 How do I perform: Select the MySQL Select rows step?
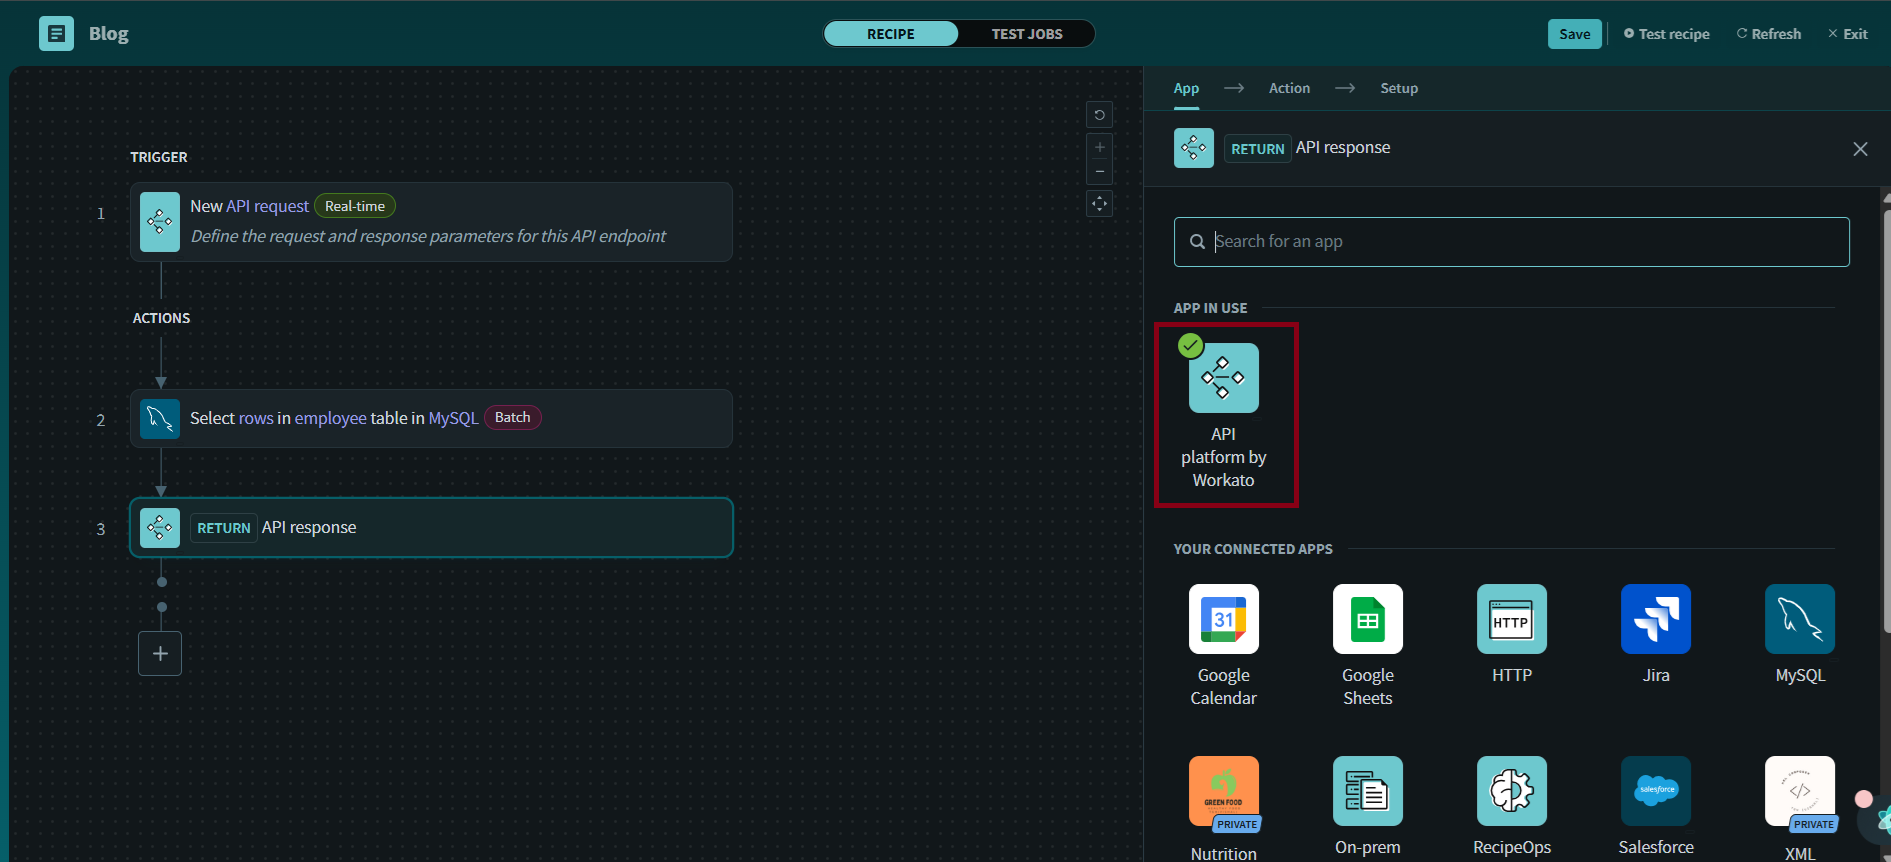[431, 418]
